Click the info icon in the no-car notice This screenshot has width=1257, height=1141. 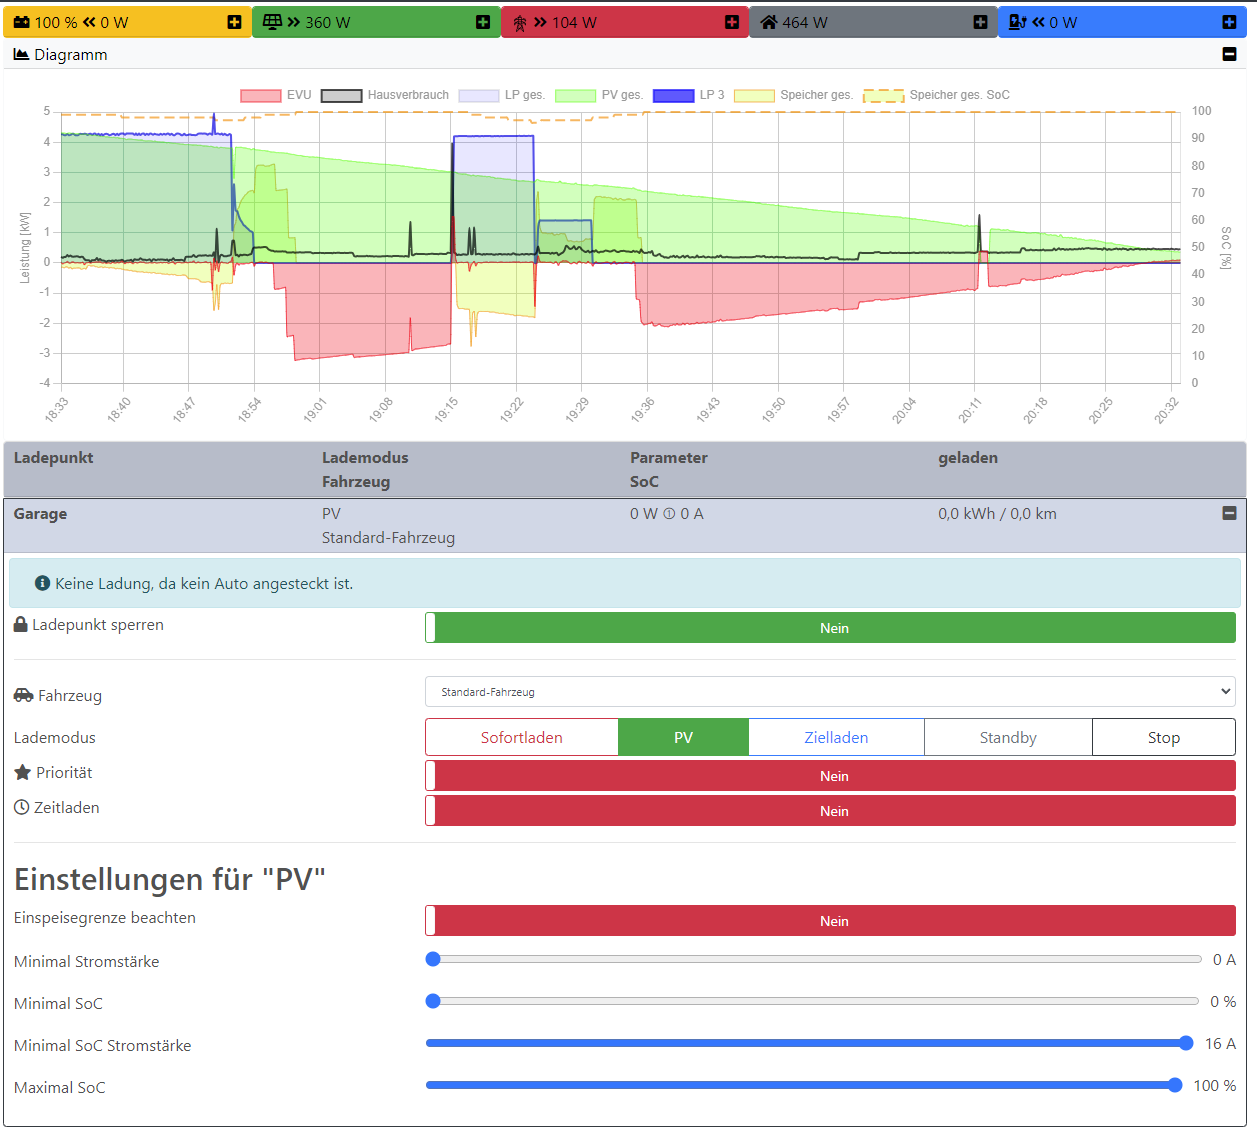click(42, 583)
